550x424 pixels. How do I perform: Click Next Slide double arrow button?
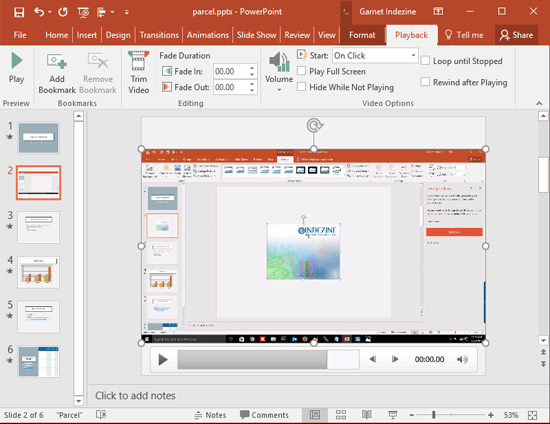[543, 364]
